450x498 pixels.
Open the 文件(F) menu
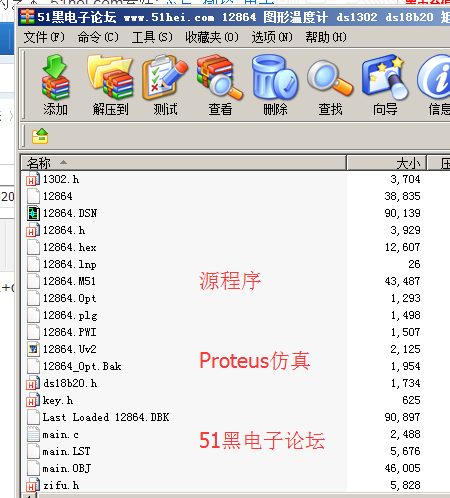(44, 37)
